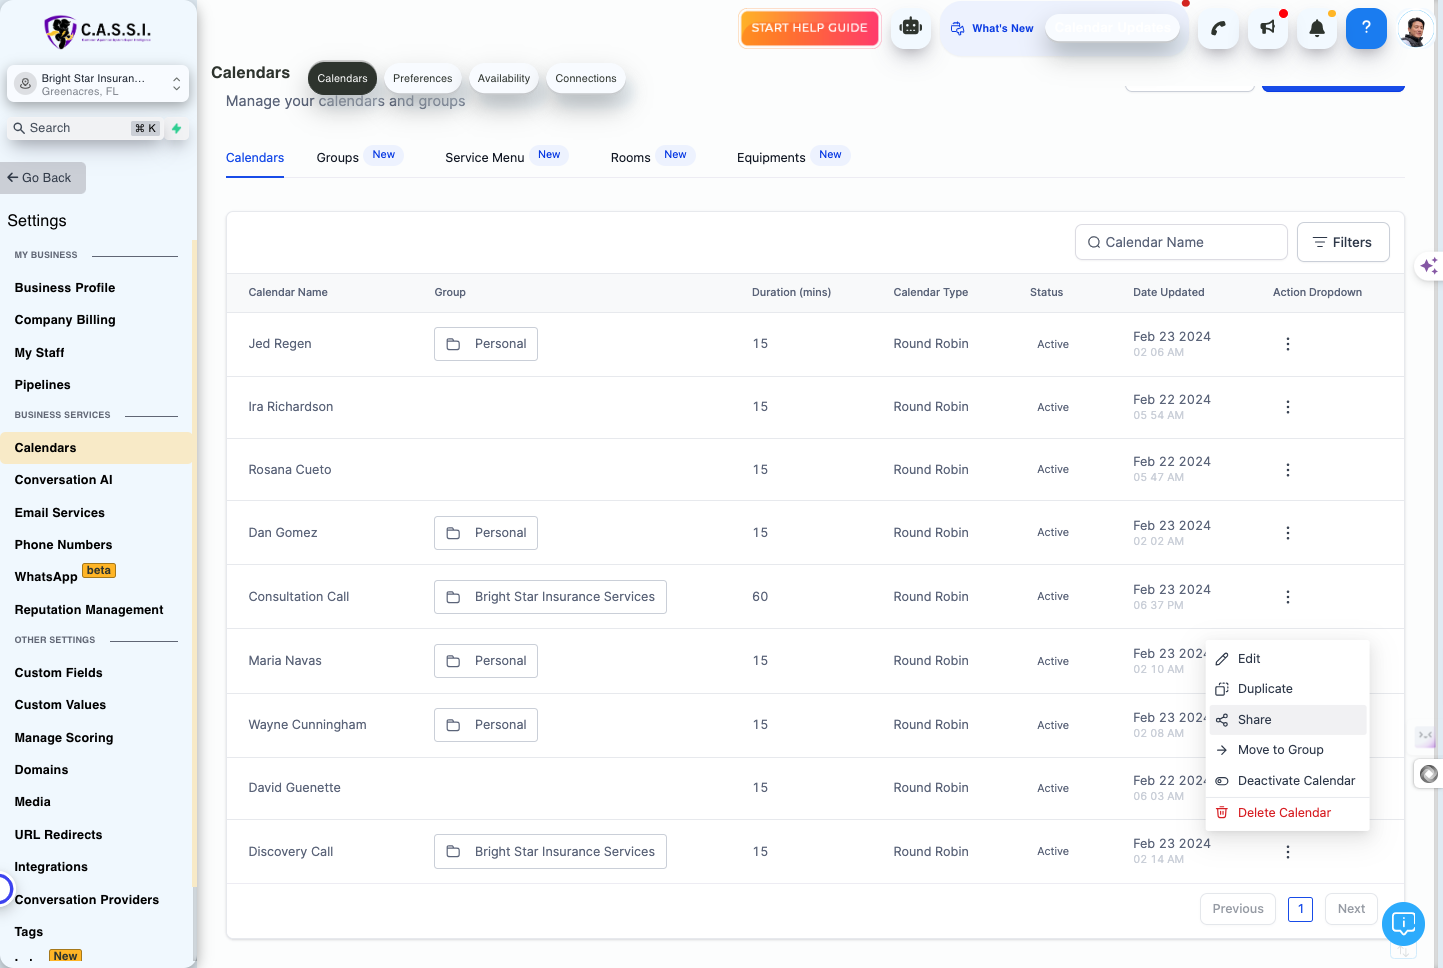The width and height of the screenshot is (1443, 968).
Task: Click the Go Back button
Action: point(43,178)
